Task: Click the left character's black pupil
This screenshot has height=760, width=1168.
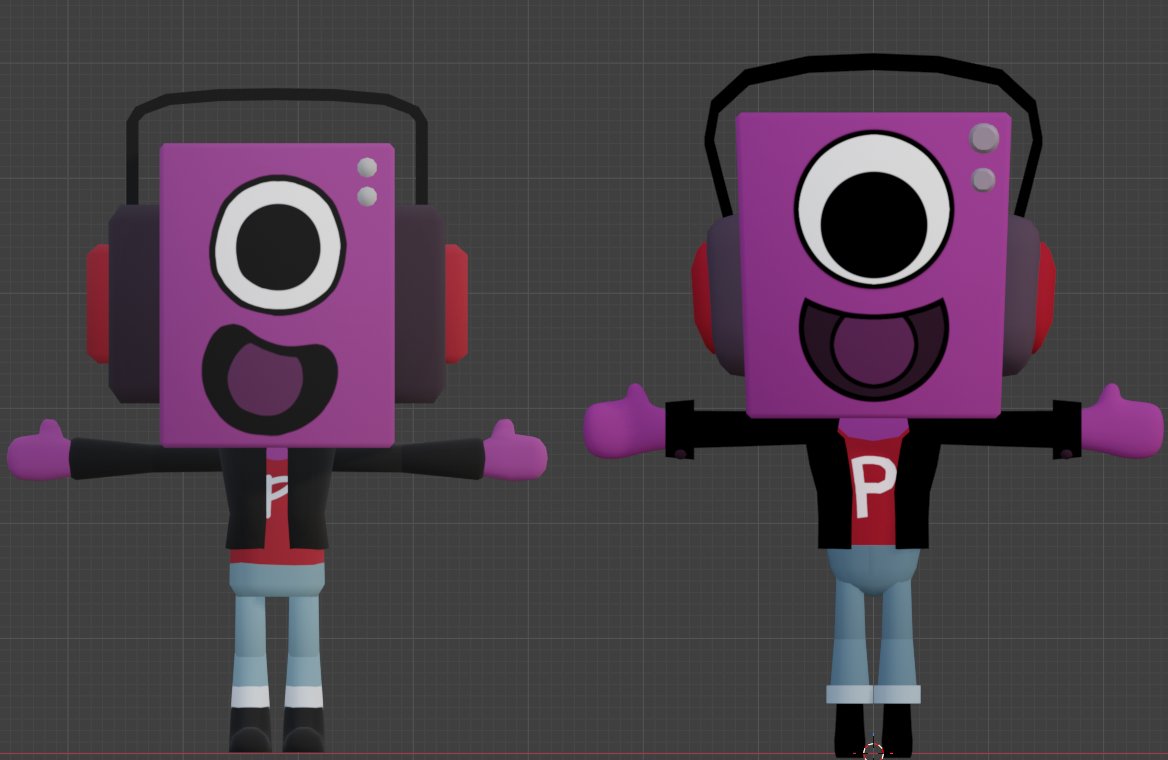Action: pyautogui.click(x=278, y=247)
